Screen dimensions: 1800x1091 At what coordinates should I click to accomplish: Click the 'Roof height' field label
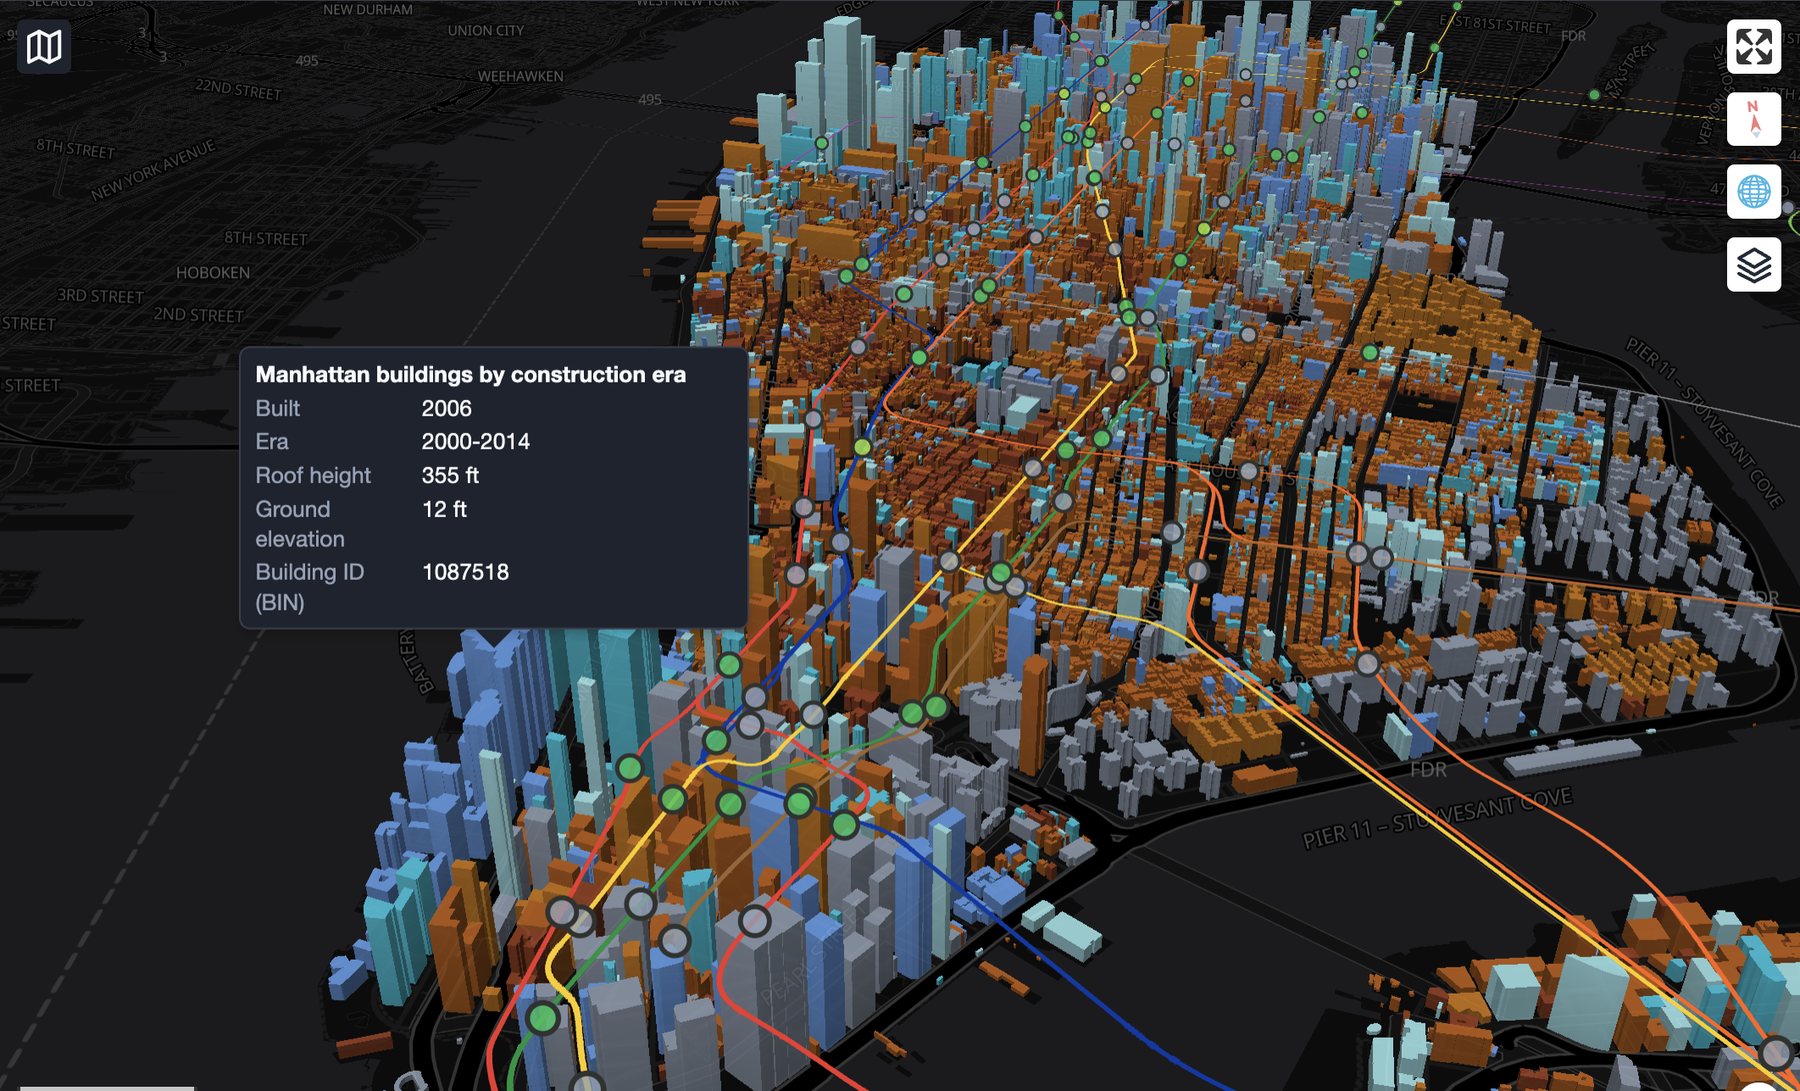point(313,475)
